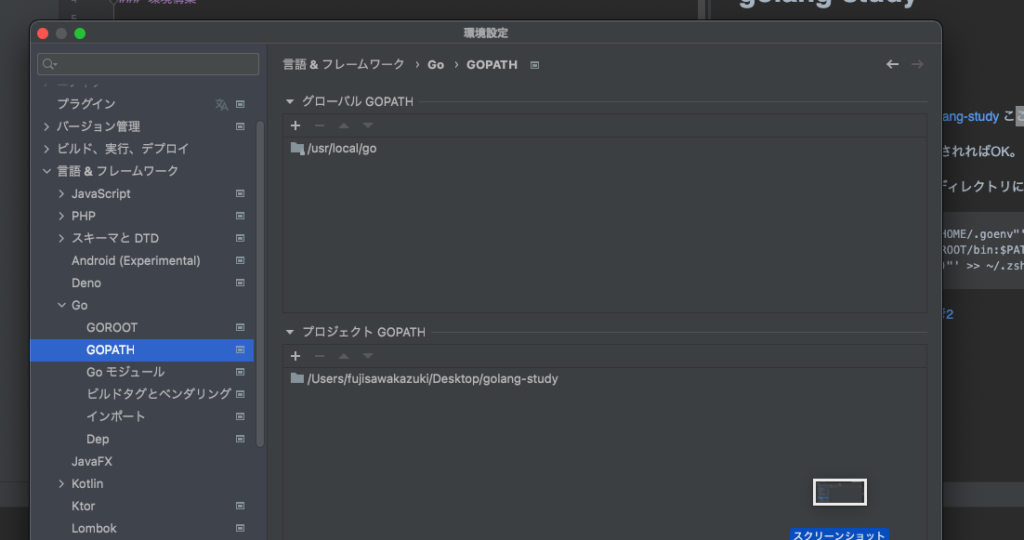Click project icon on Android (Experimental) row
The width and height of the screenshot is (1024, 540).
240,261
